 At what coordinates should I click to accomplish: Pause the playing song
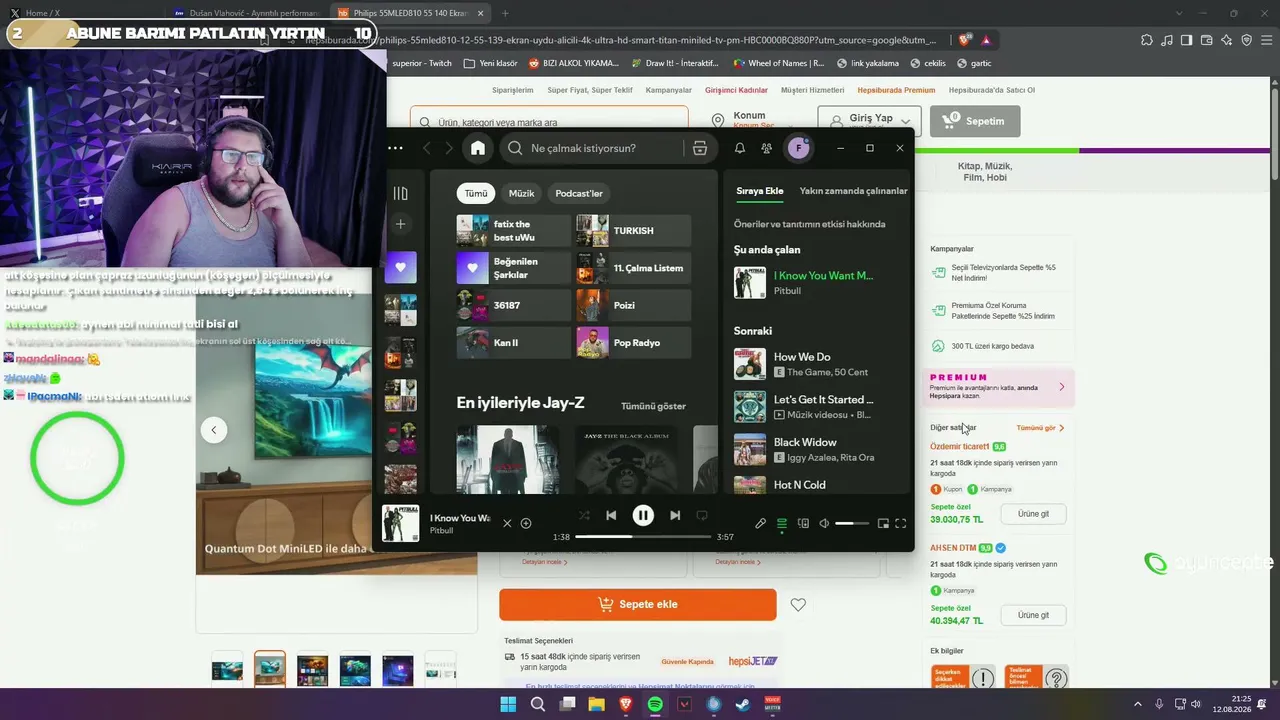[643, 516]
